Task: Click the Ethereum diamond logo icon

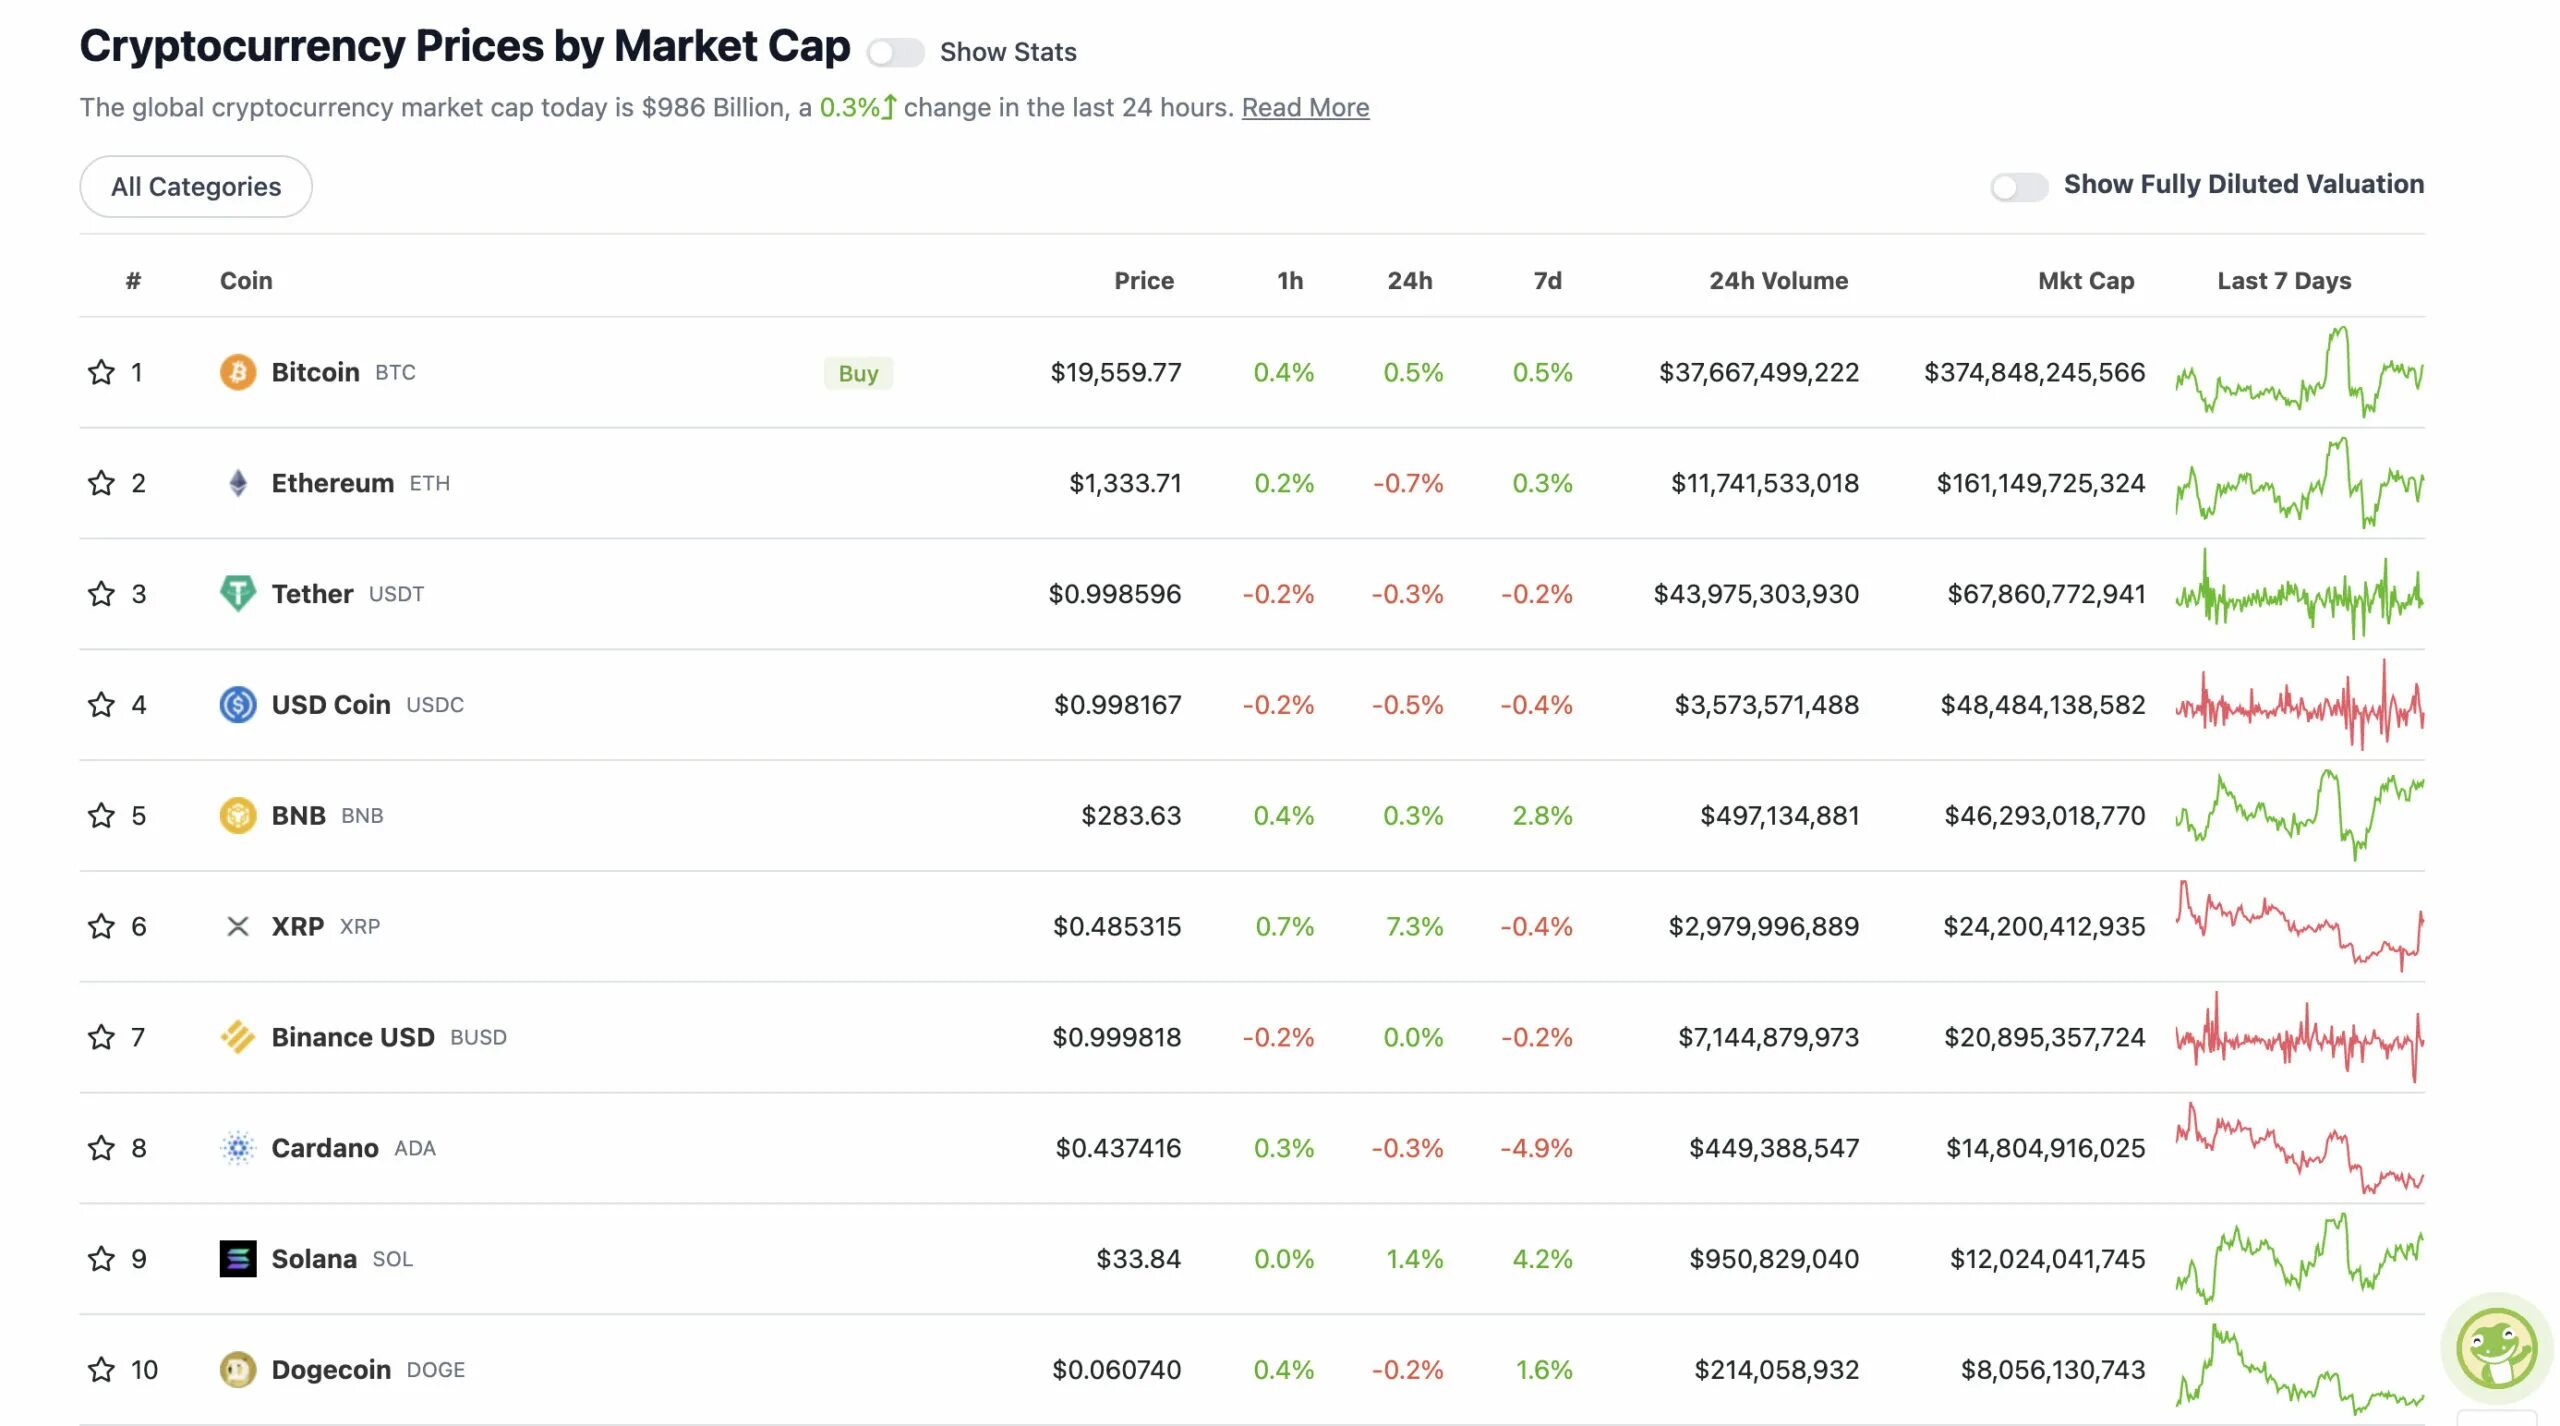Action: pyautogui.click(x=237, y=483)
